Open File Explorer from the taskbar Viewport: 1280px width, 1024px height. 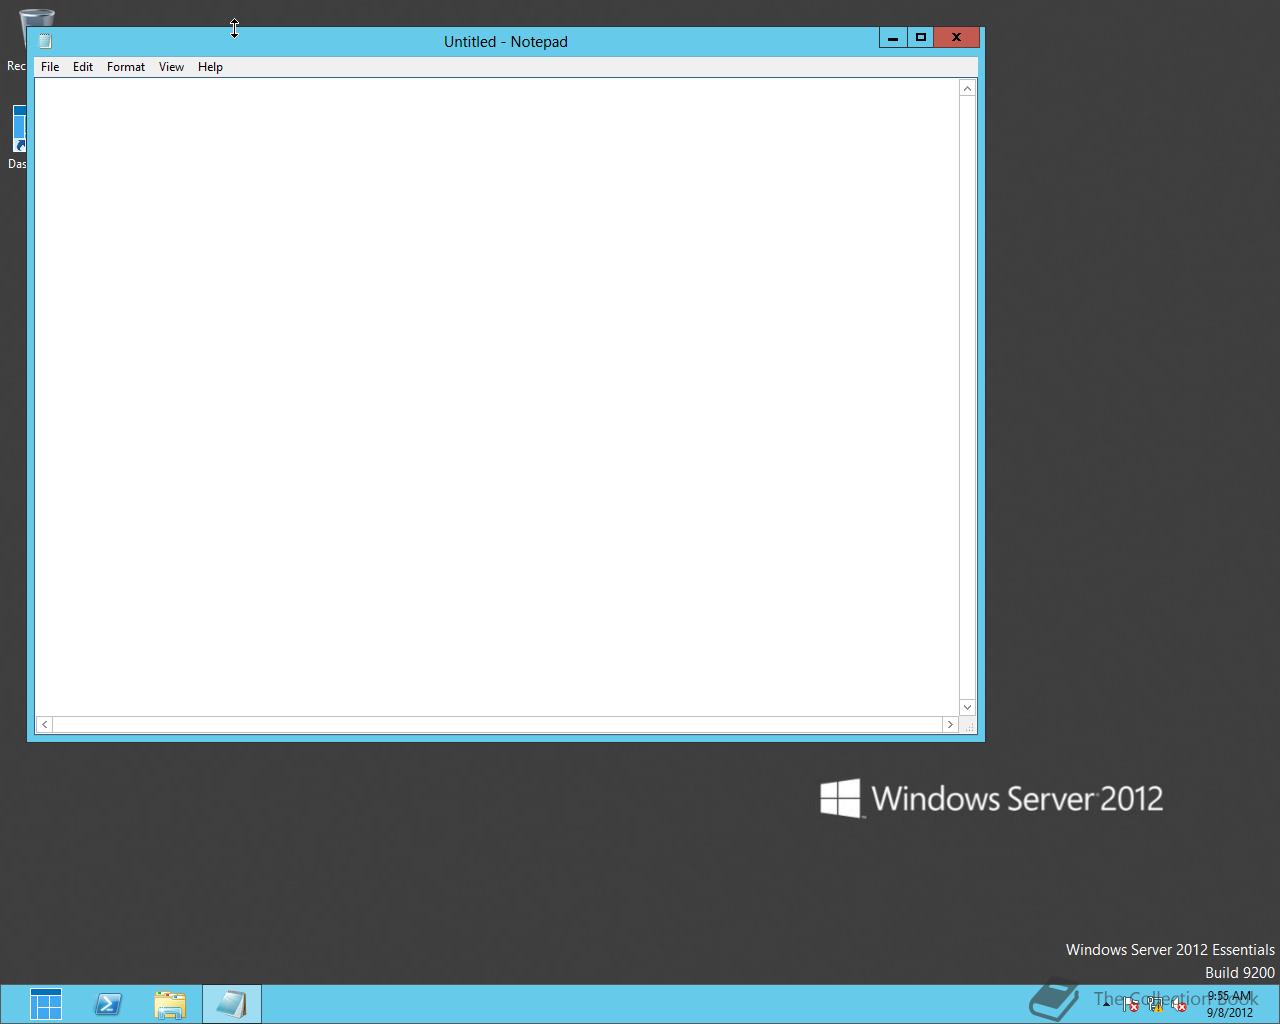click(x=170, y=1004)
